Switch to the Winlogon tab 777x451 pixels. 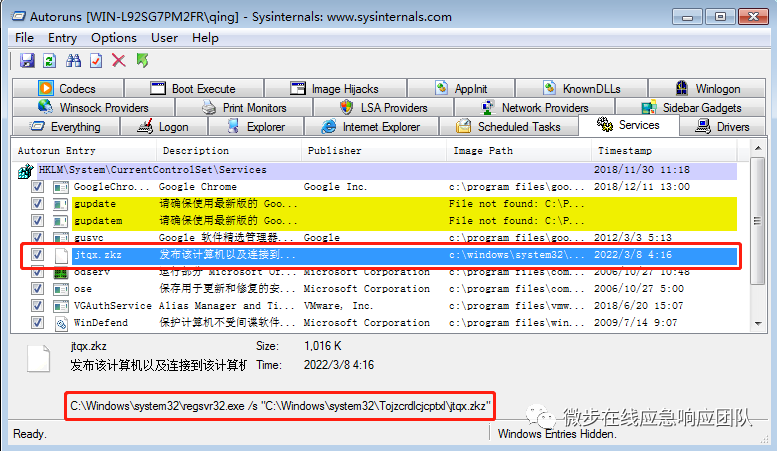click(708, 88)
